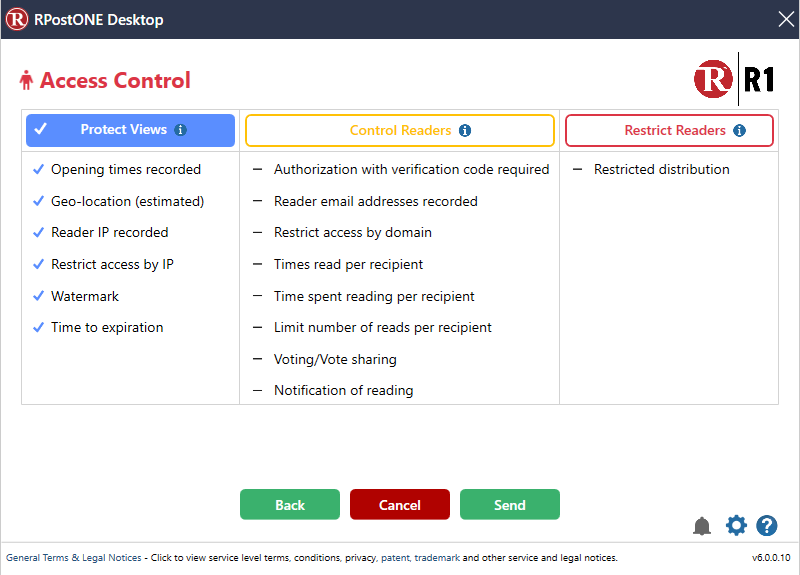The height and width of the screenshot is (575, 800).
Task: Click the RPost R1 logo
Action: pyautogui.click(x=735, y=80)
